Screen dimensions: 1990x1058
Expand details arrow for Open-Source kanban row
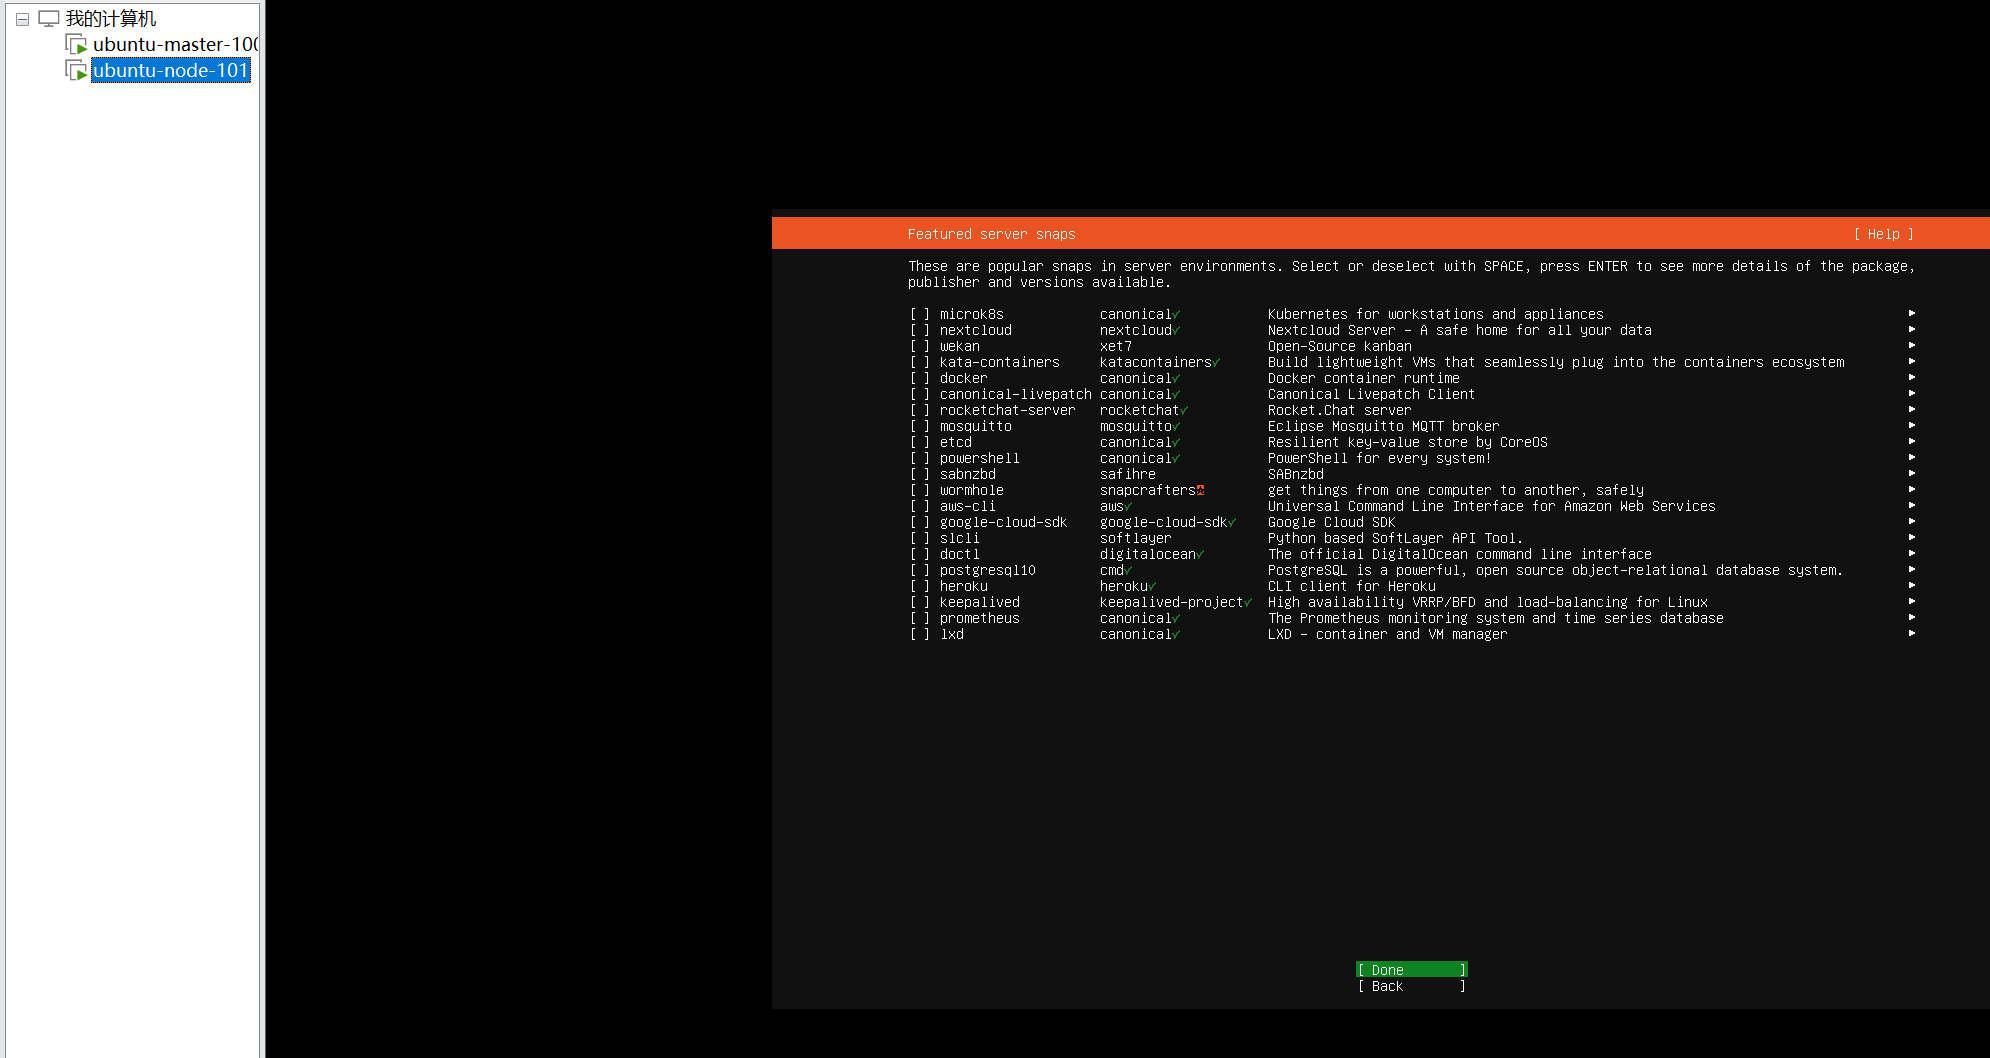tap(1912, 345)
